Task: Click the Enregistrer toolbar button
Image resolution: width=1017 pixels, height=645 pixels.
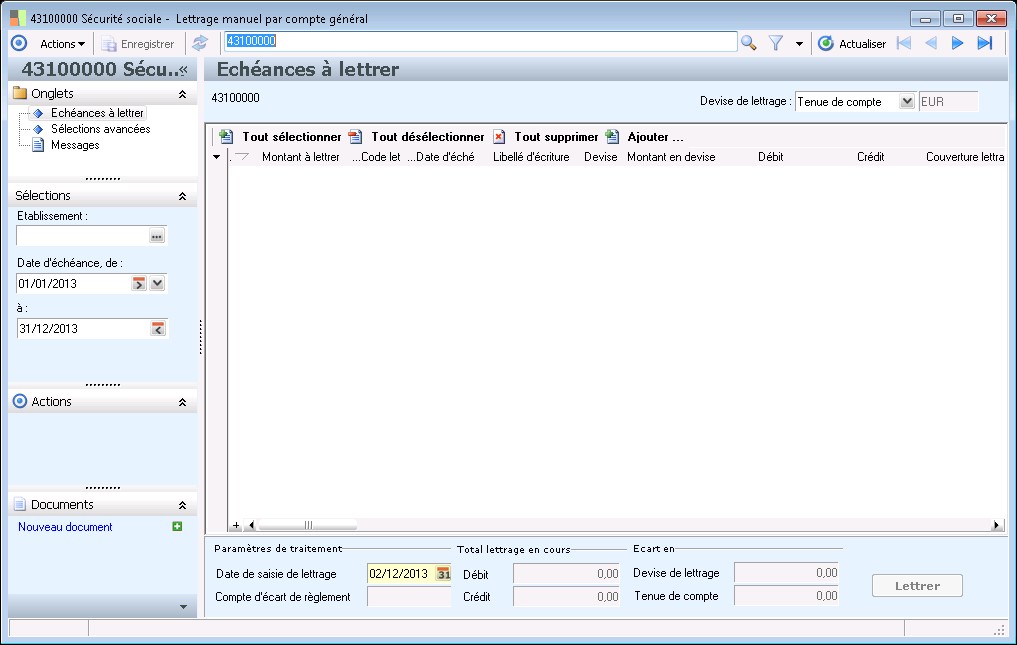Action: pyautogui.click(x=138, y=44)
